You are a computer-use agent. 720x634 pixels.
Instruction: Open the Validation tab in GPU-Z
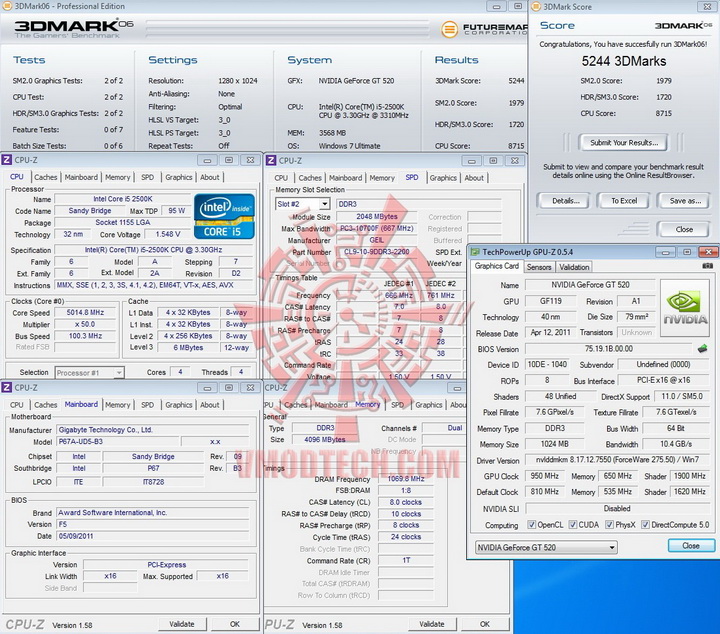click(574, 267)
